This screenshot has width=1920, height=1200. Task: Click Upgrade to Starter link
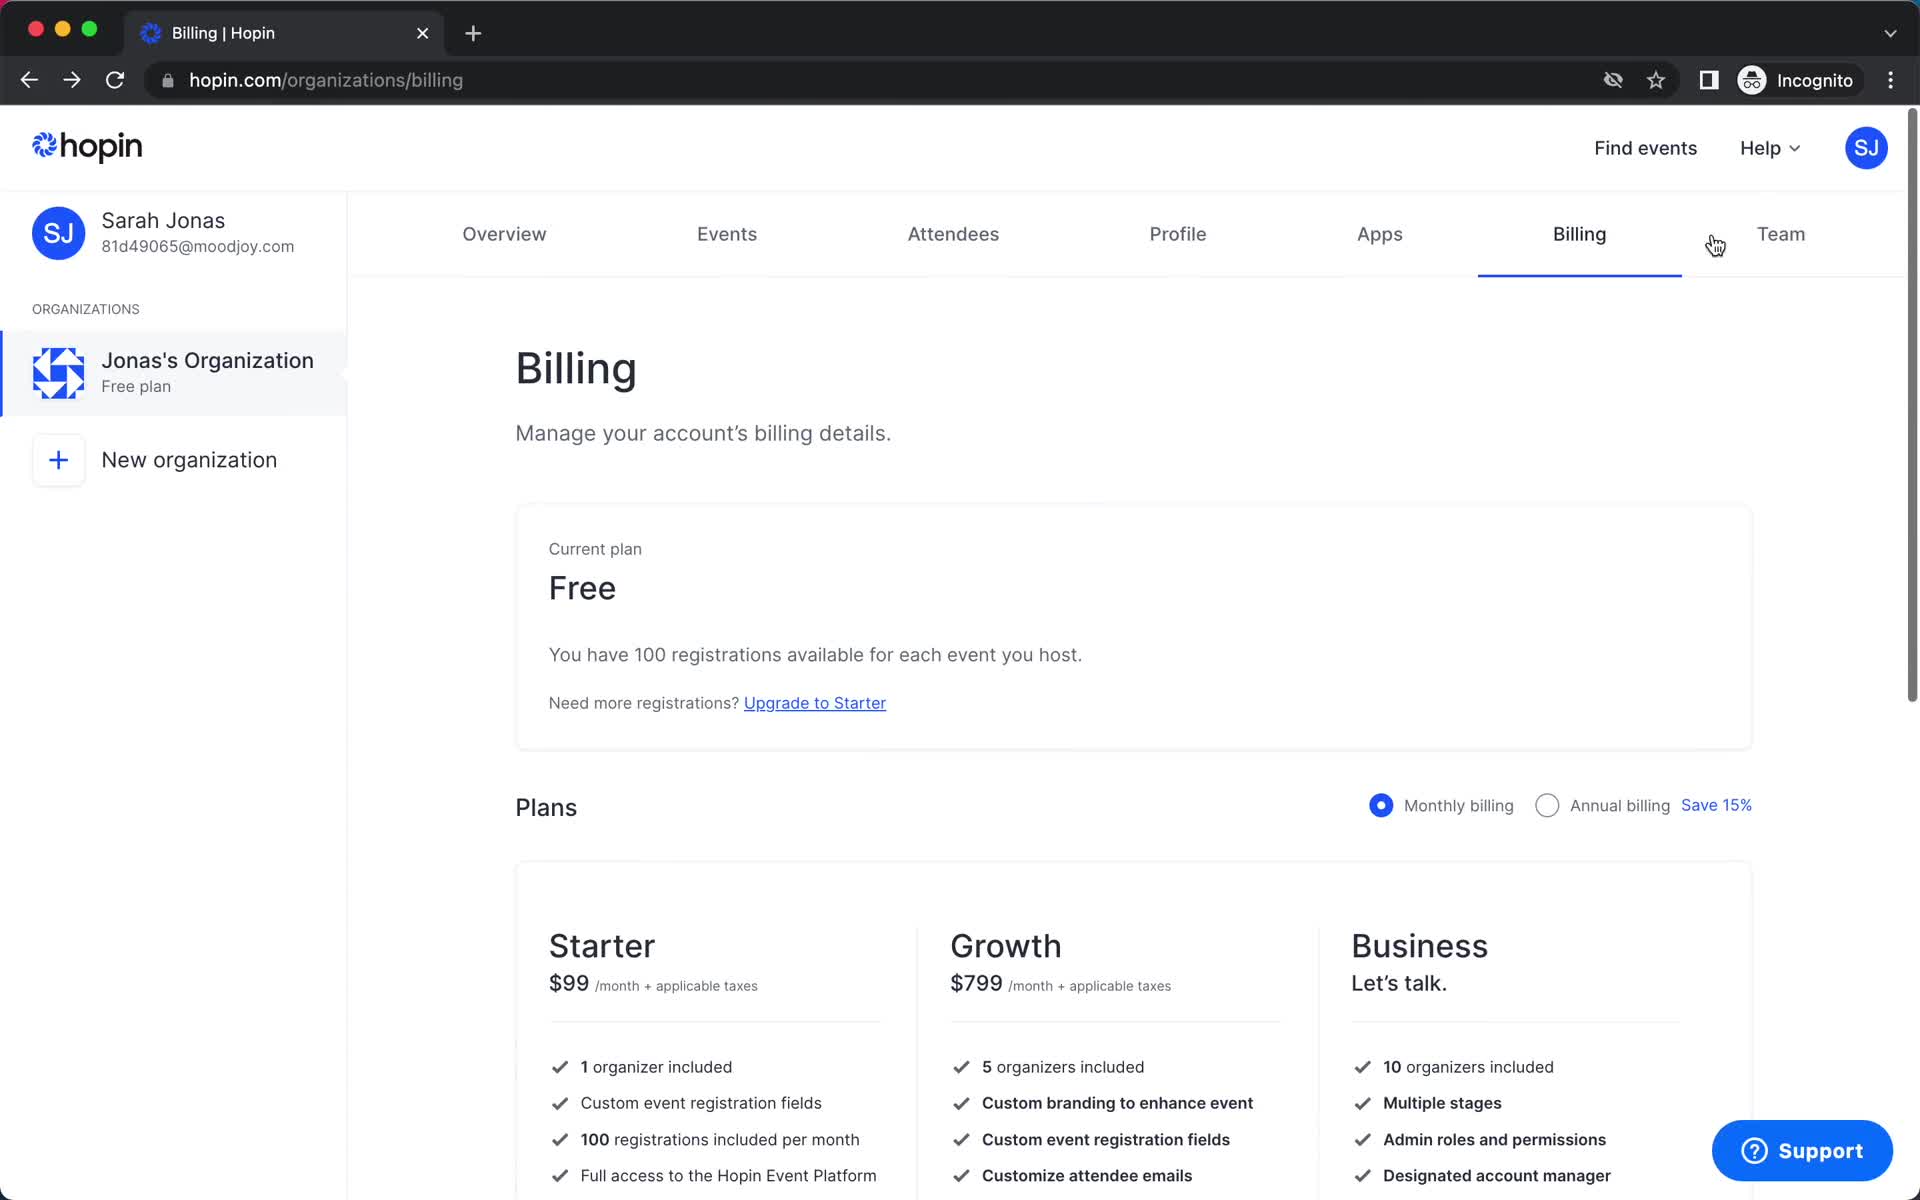[815, 703]
